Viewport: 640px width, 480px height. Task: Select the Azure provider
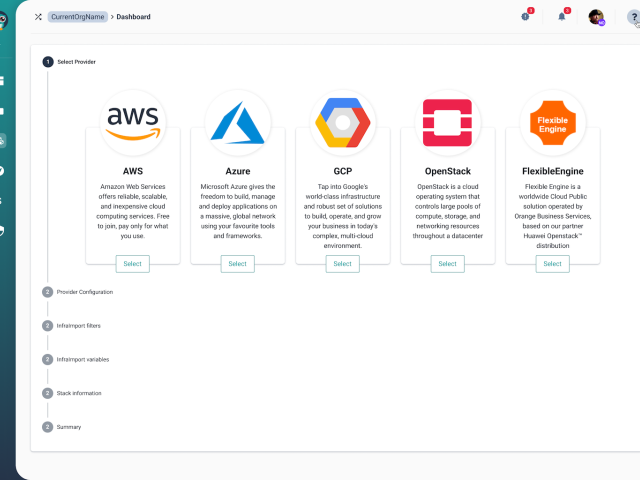click(x=238, y=264)
